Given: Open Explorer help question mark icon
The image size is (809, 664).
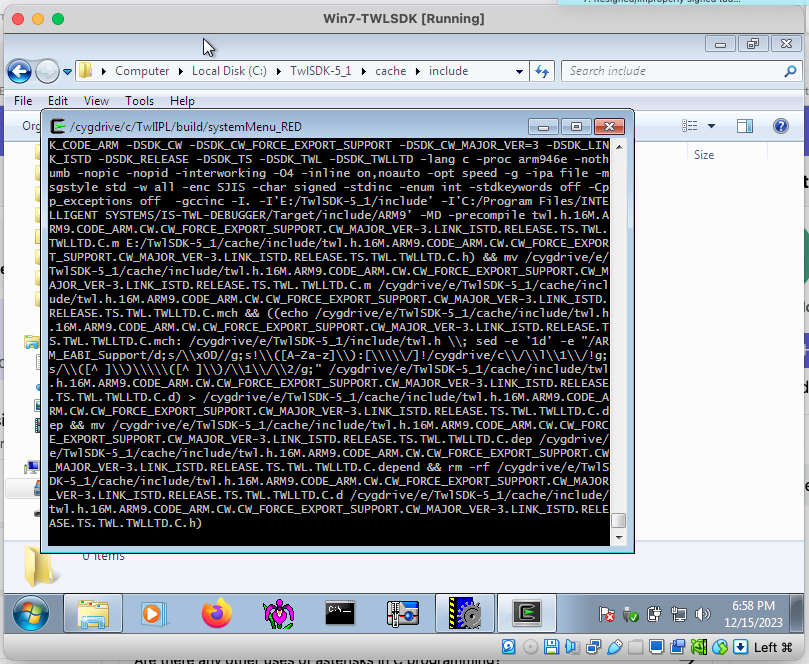Looking at the screenshot, I should pyautogui.click(x=781, y=126).
